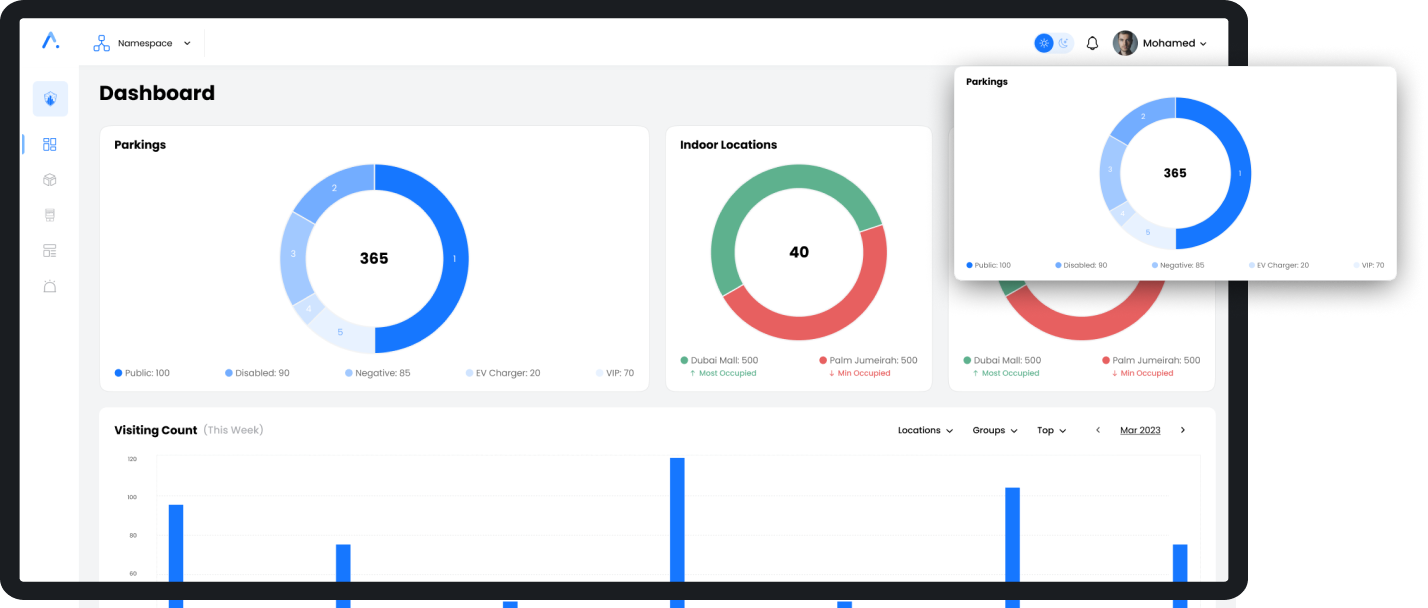
Task: Click the Indoor Locations card title
Action: tap(728, 145)
